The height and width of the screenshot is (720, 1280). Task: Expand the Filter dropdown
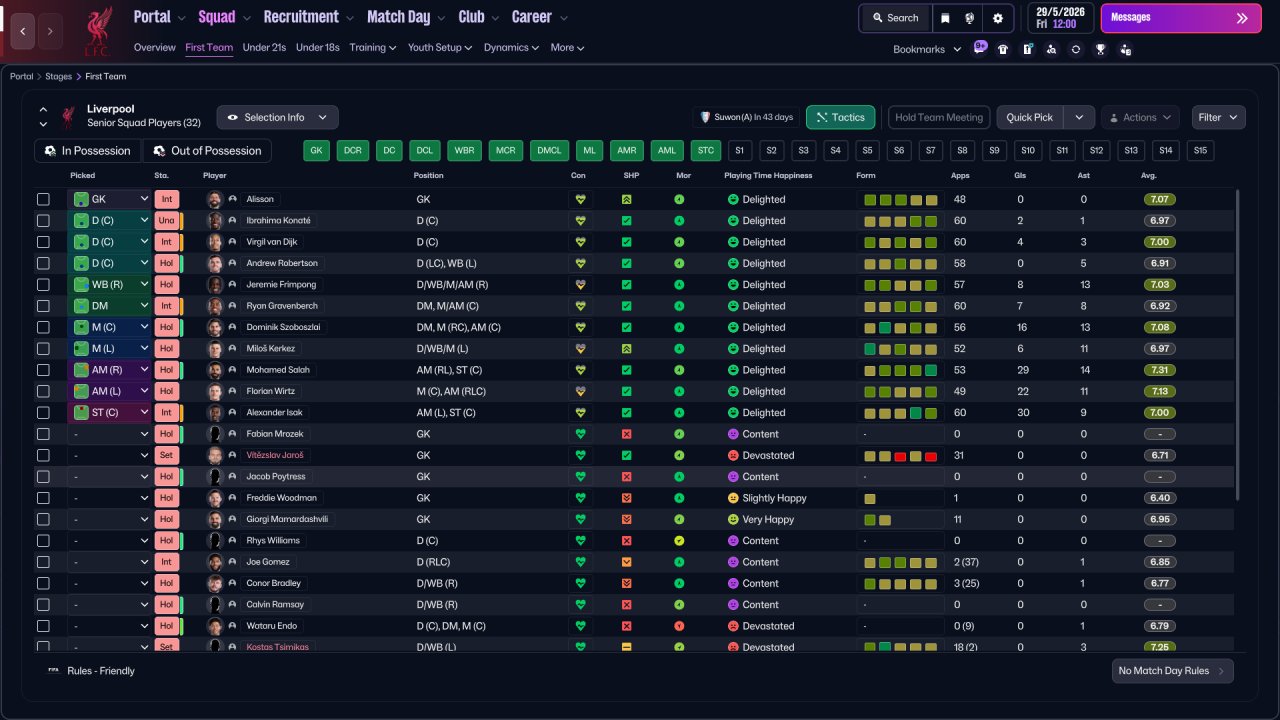[1218, 117]
